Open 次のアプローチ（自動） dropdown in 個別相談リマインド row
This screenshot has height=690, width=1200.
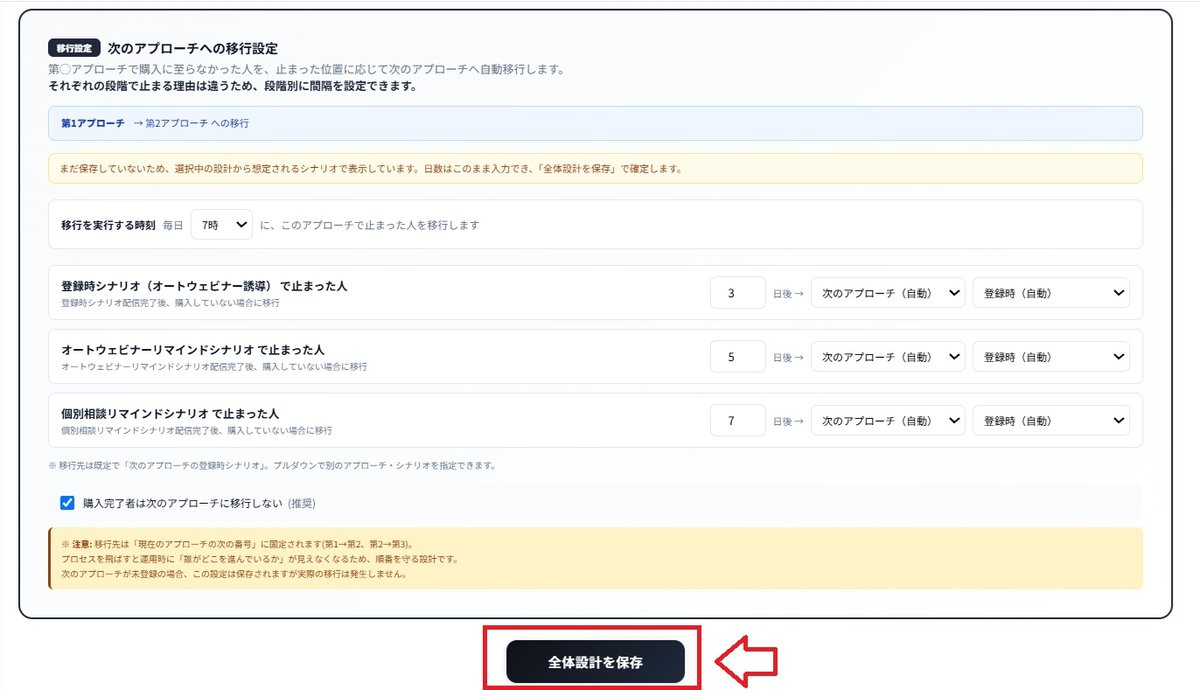(x=888, y=421)
